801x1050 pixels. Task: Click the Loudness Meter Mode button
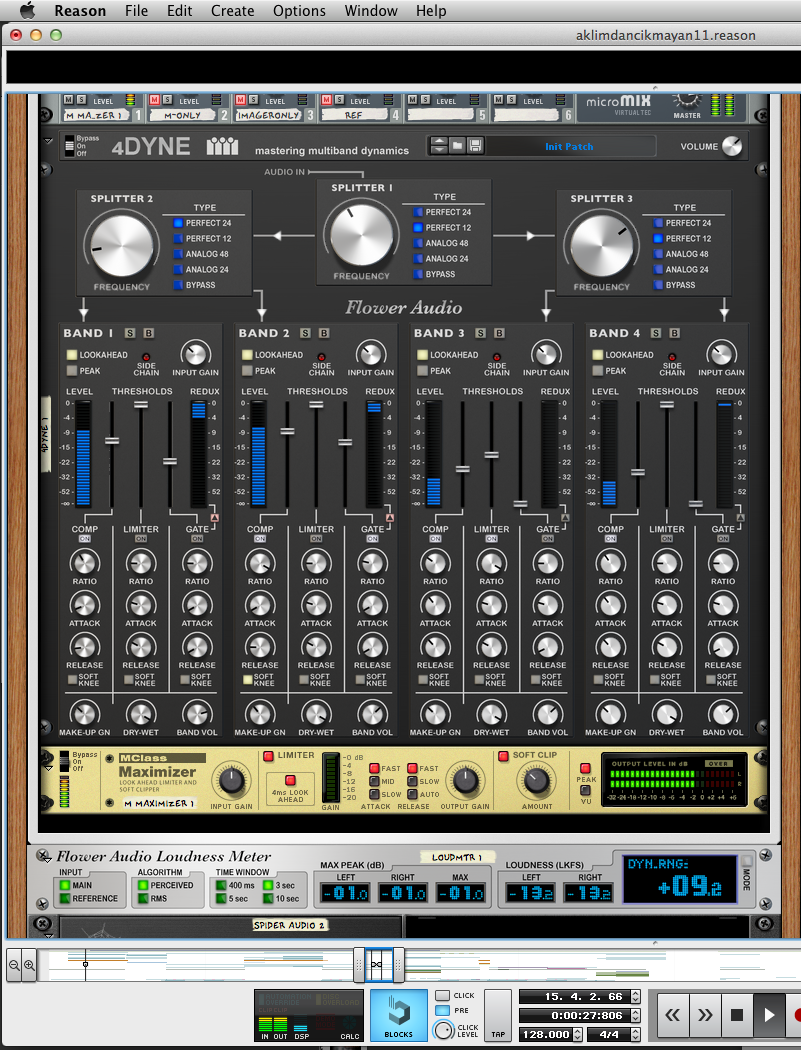click(746, 861)
